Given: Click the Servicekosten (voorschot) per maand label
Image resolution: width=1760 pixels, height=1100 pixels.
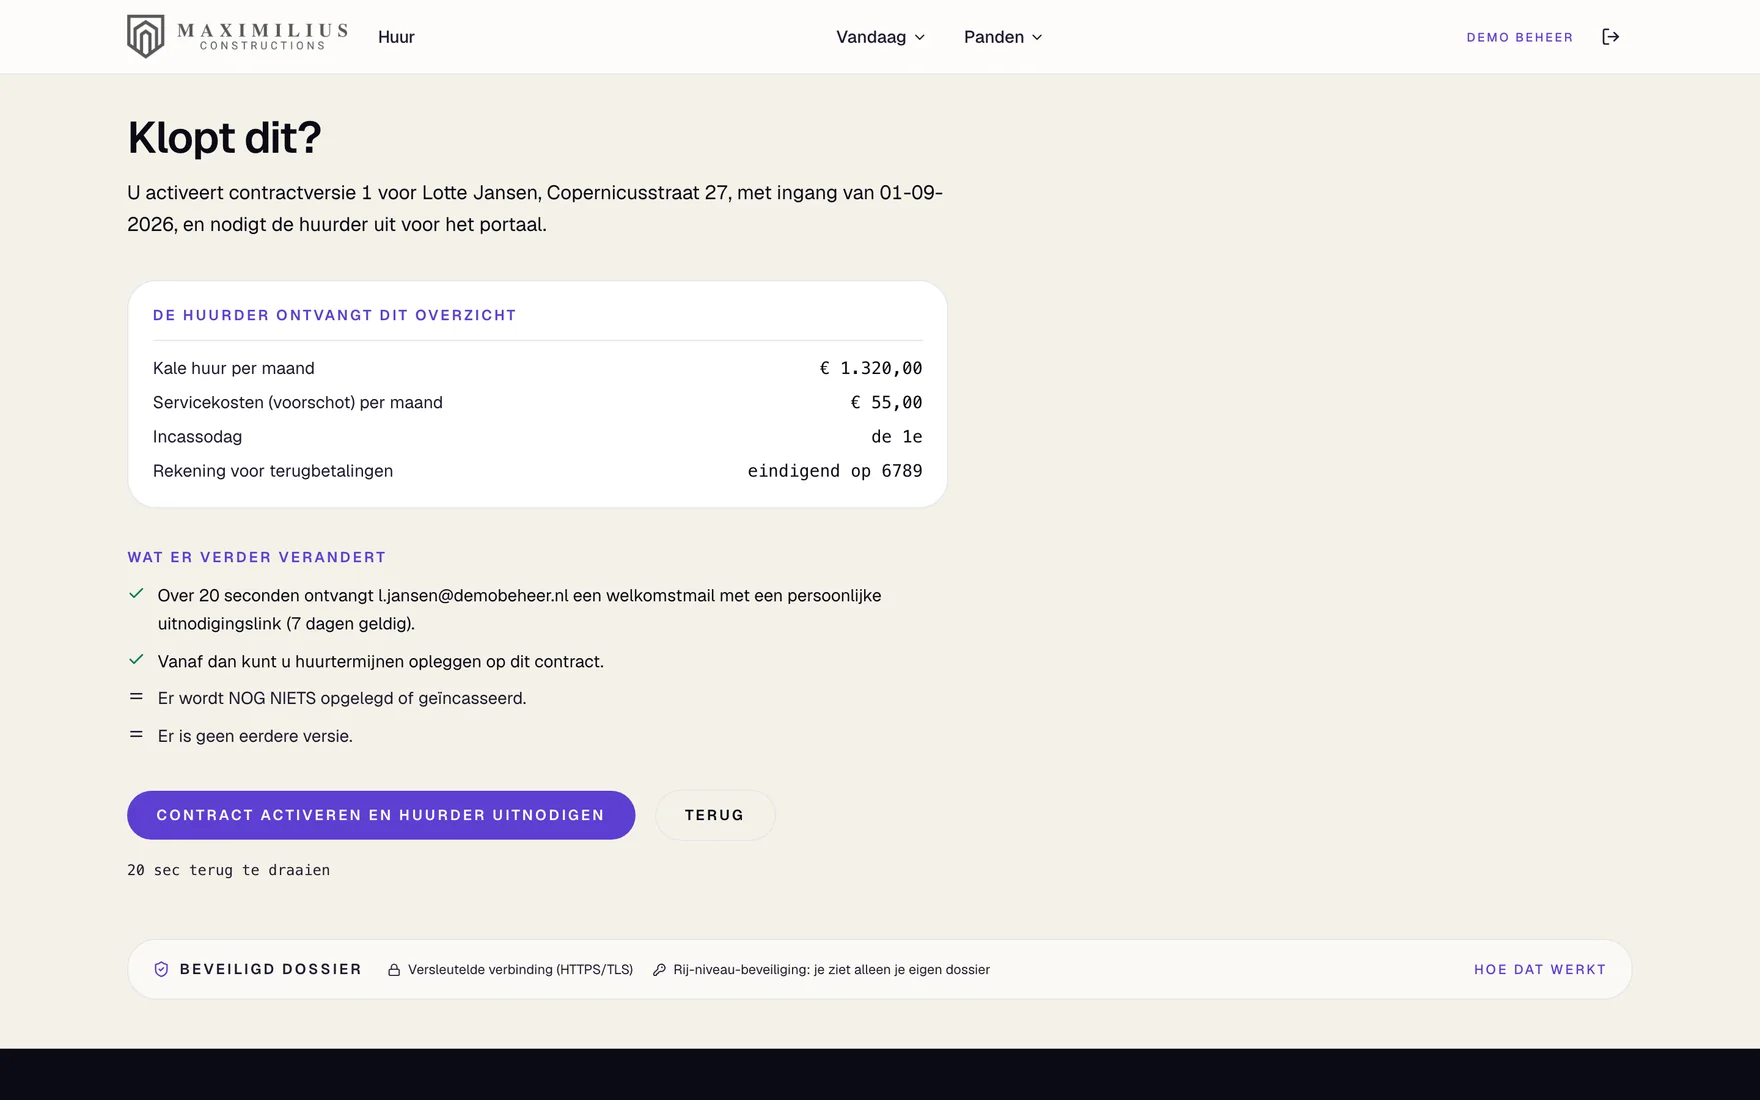Looking at the screenshot, I should (x=298, y=402).
